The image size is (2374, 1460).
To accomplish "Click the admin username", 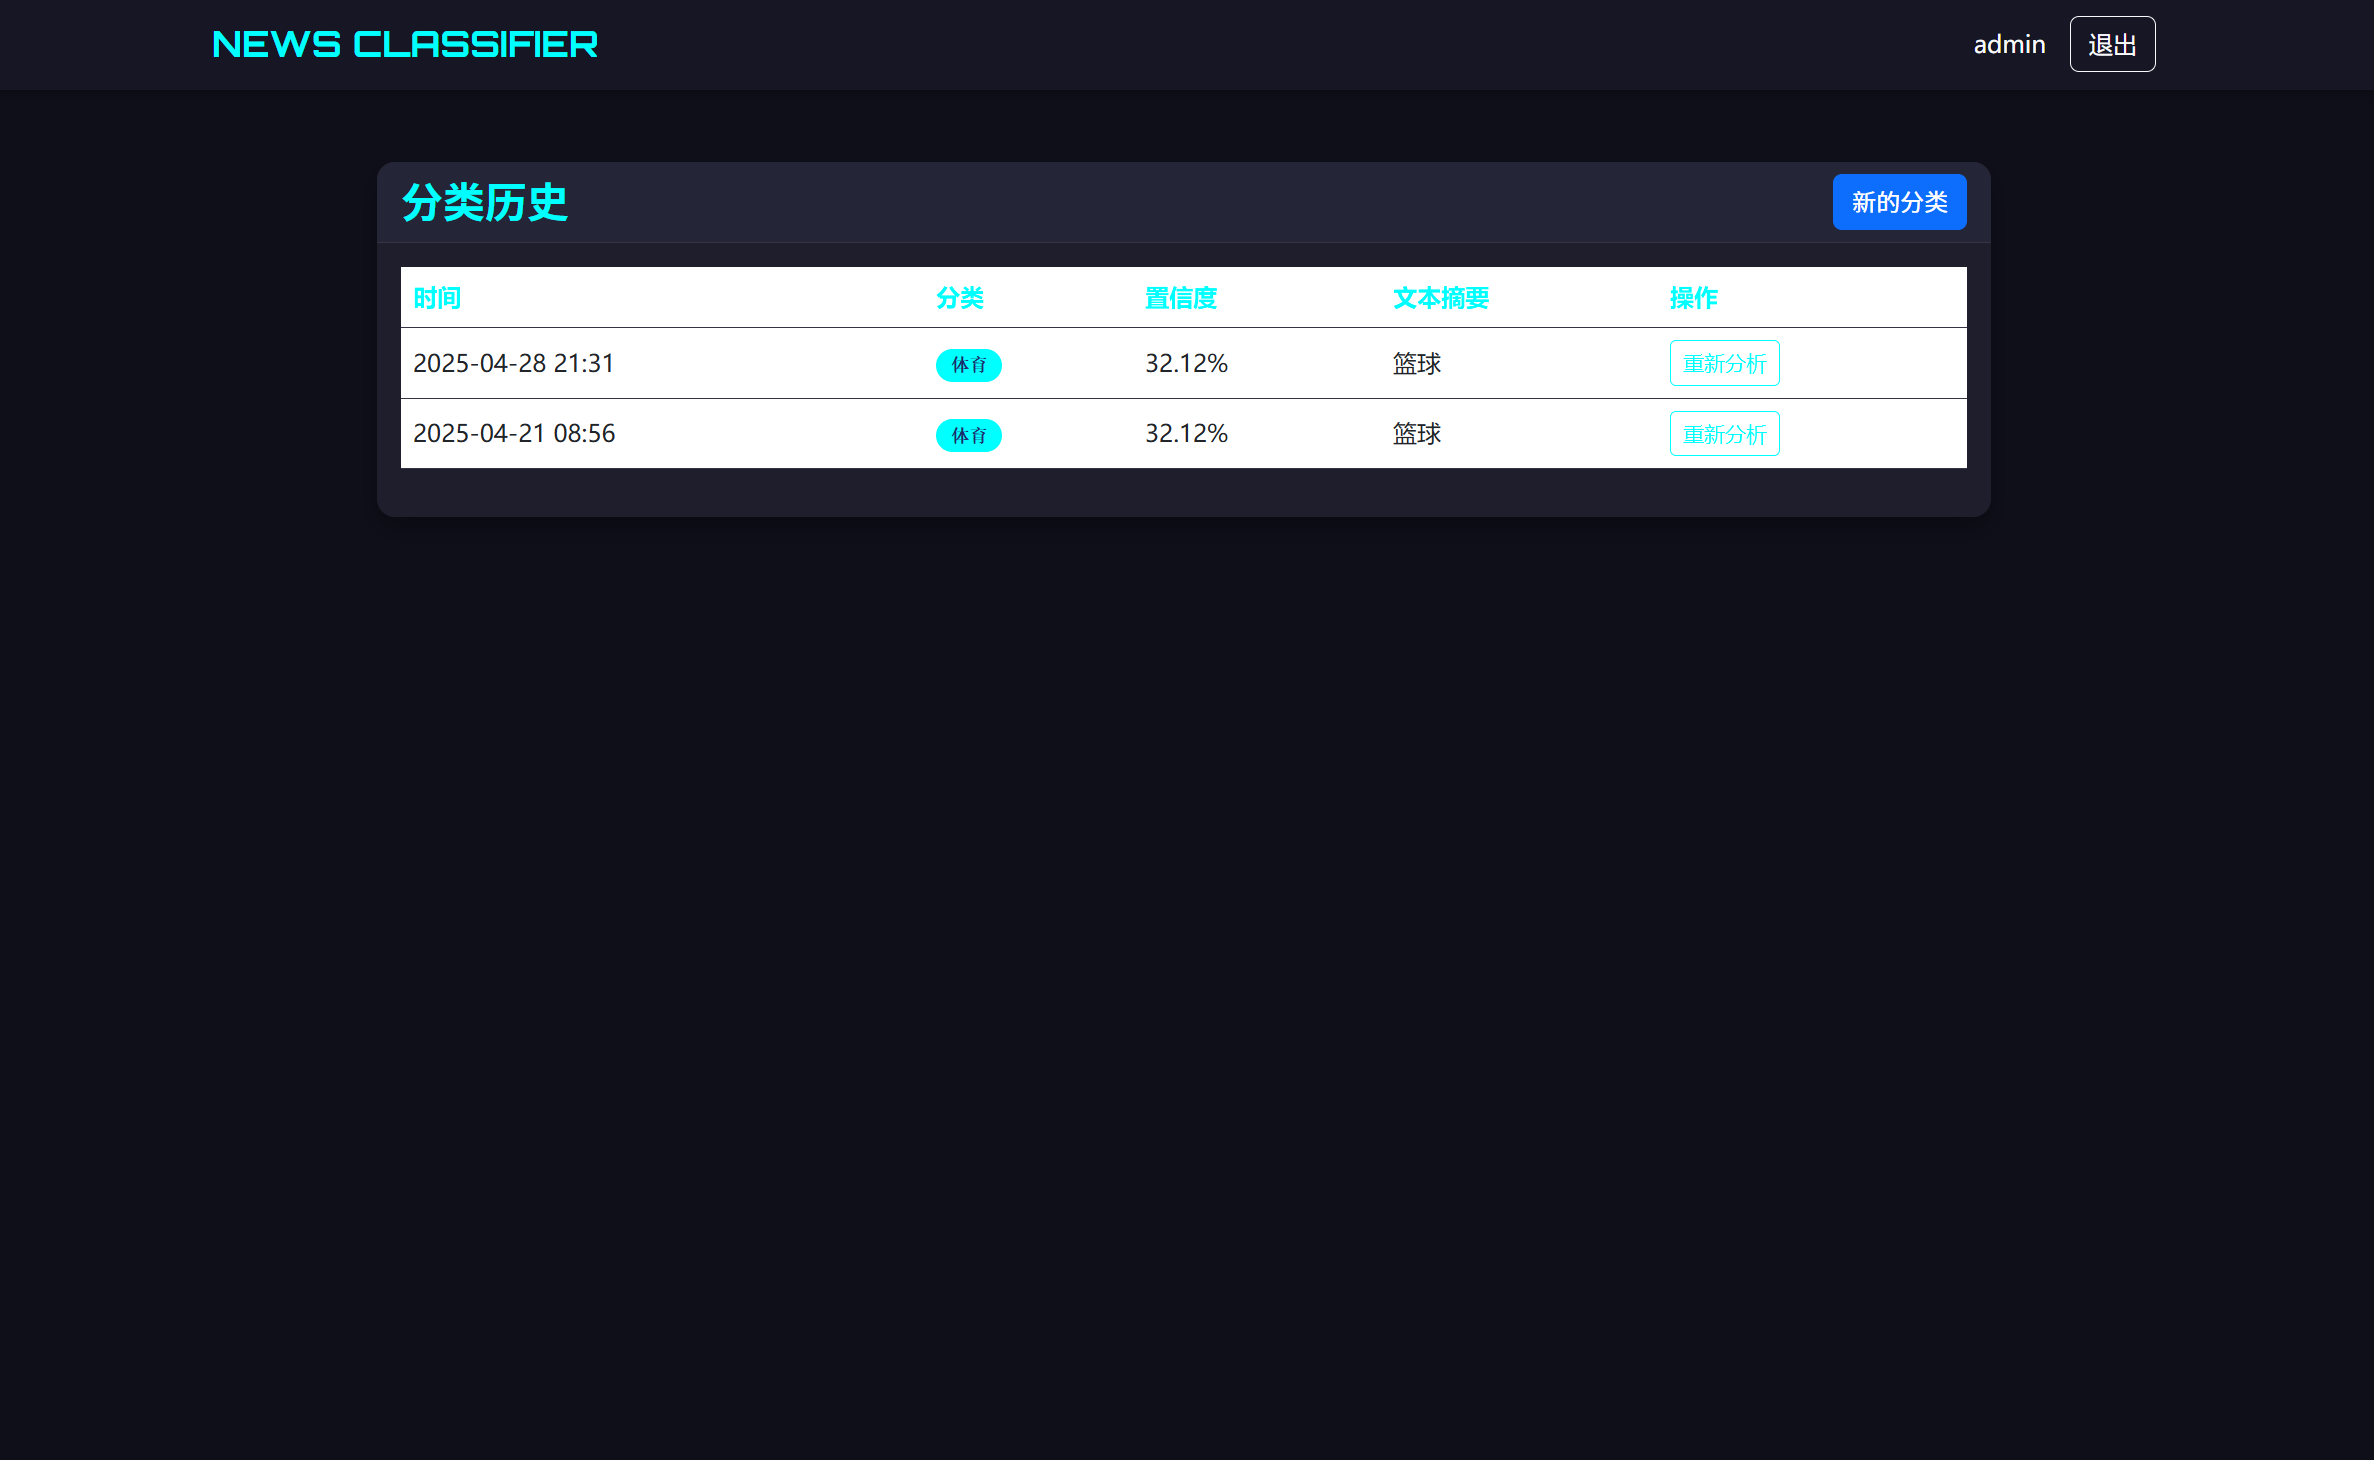I will (2009, 44).
